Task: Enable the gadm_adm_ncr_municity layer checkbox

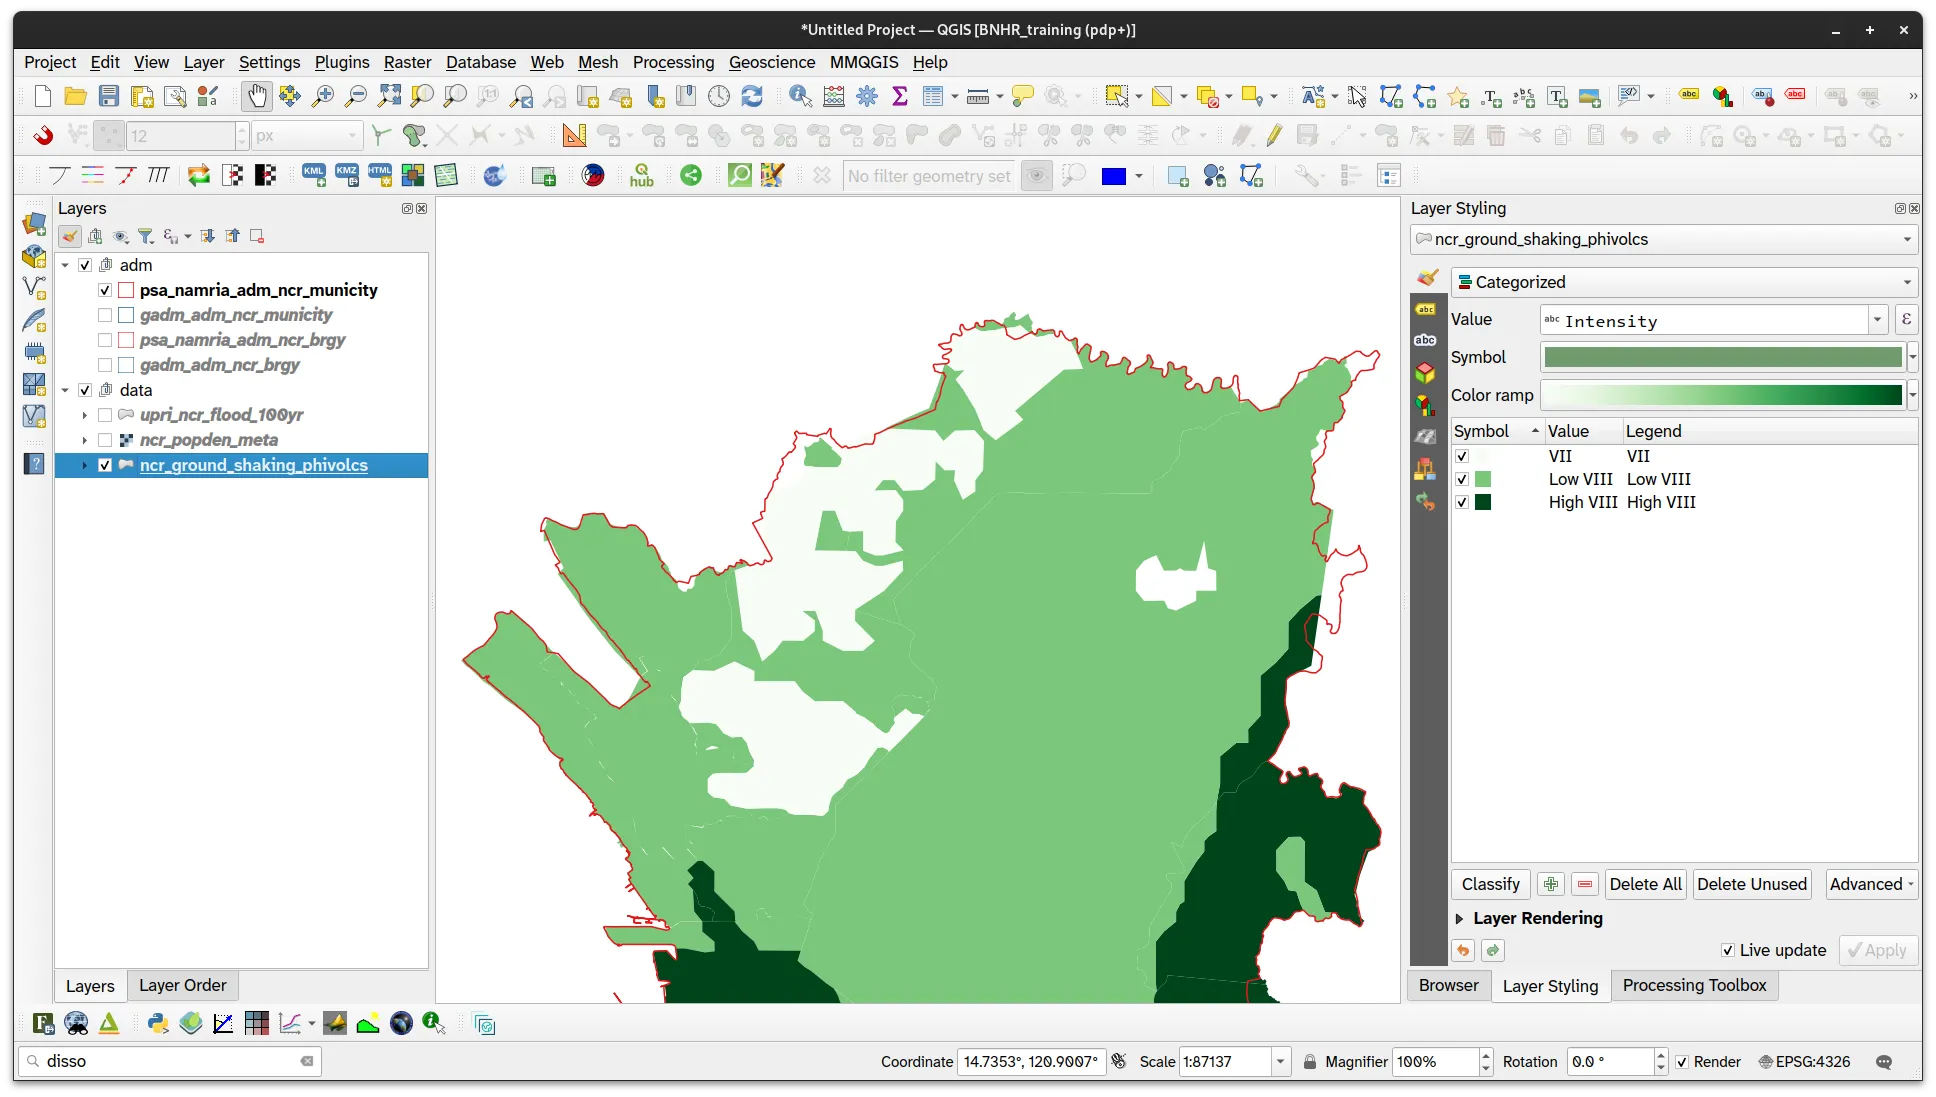Action: point(105,315)
